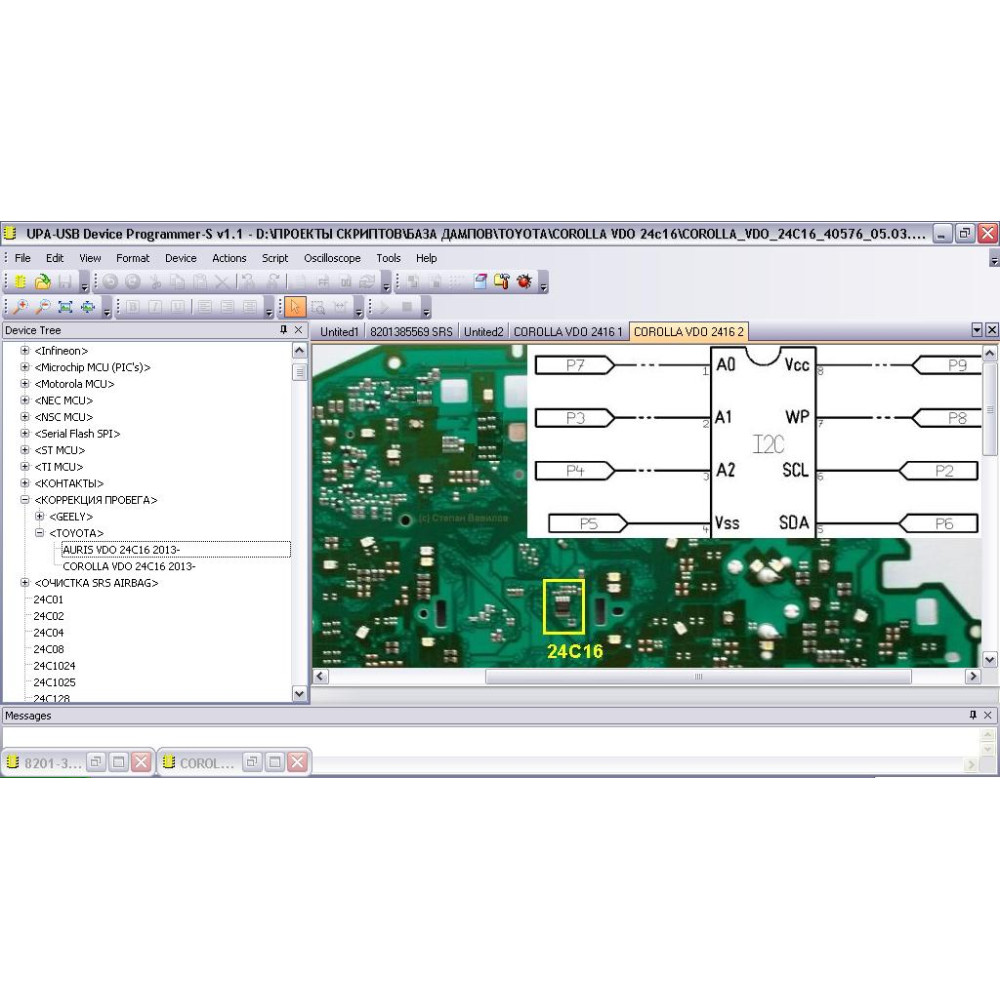Select COROLLA VDO 24C16 2013- tree item

pos(129,566)
